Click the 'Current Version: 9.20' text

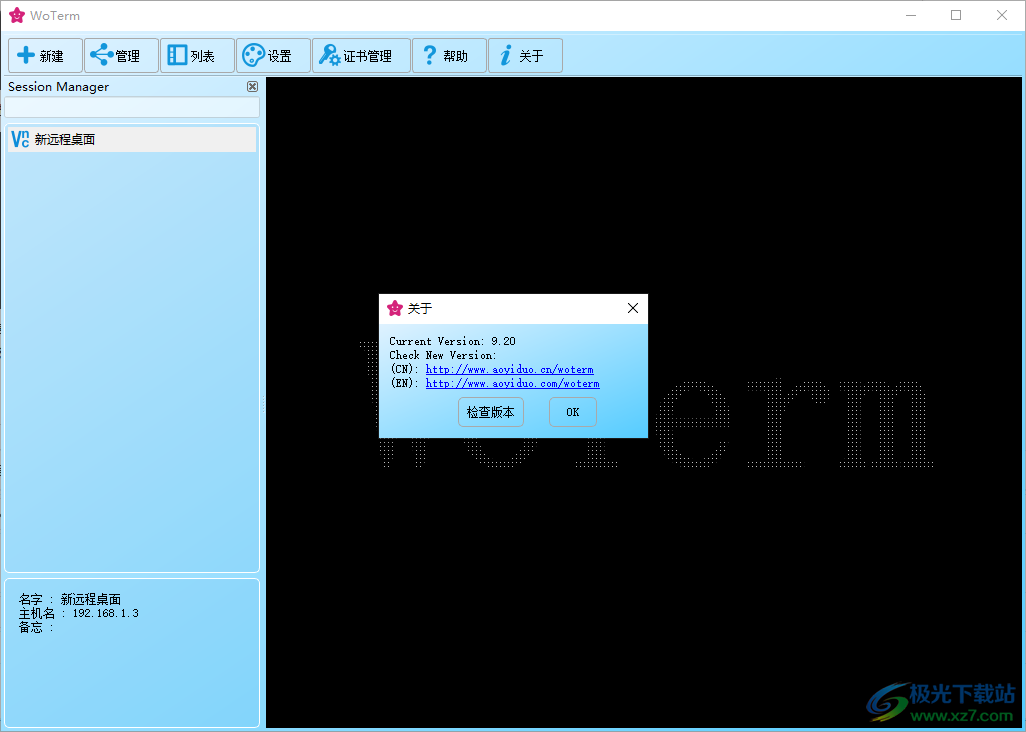pos(452,341)
